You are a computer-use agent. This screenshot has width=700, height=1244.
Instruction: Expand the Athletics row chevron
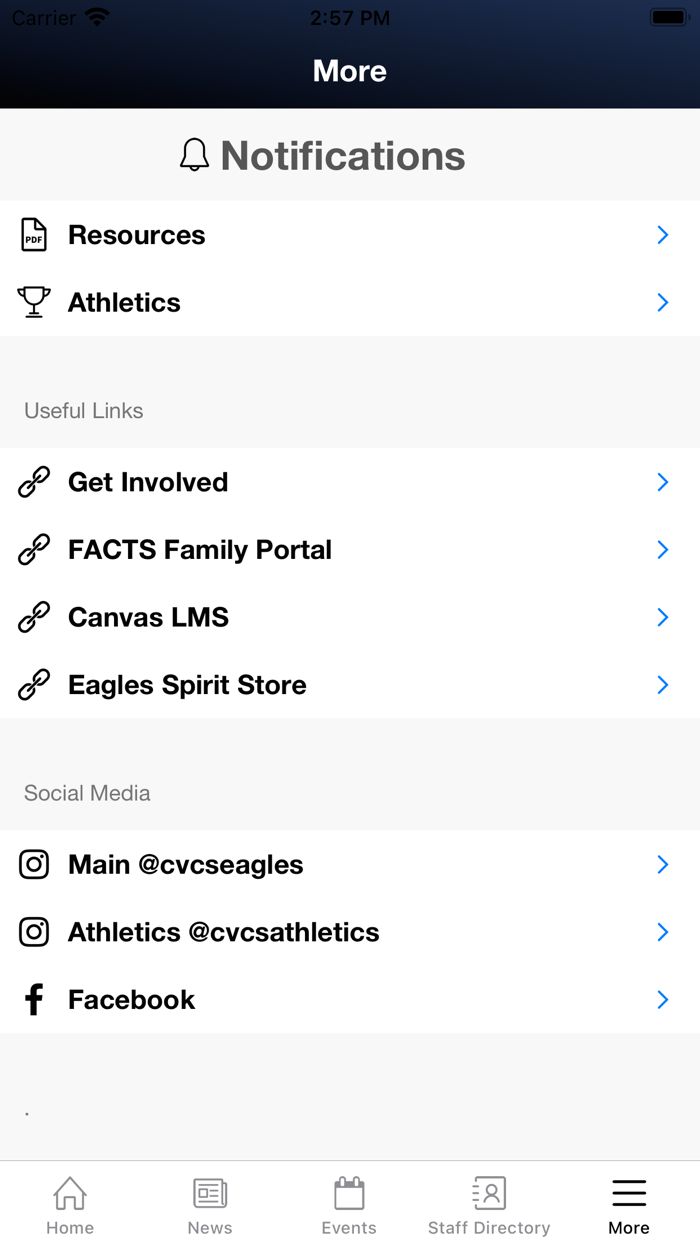click(x=662, y=302)
